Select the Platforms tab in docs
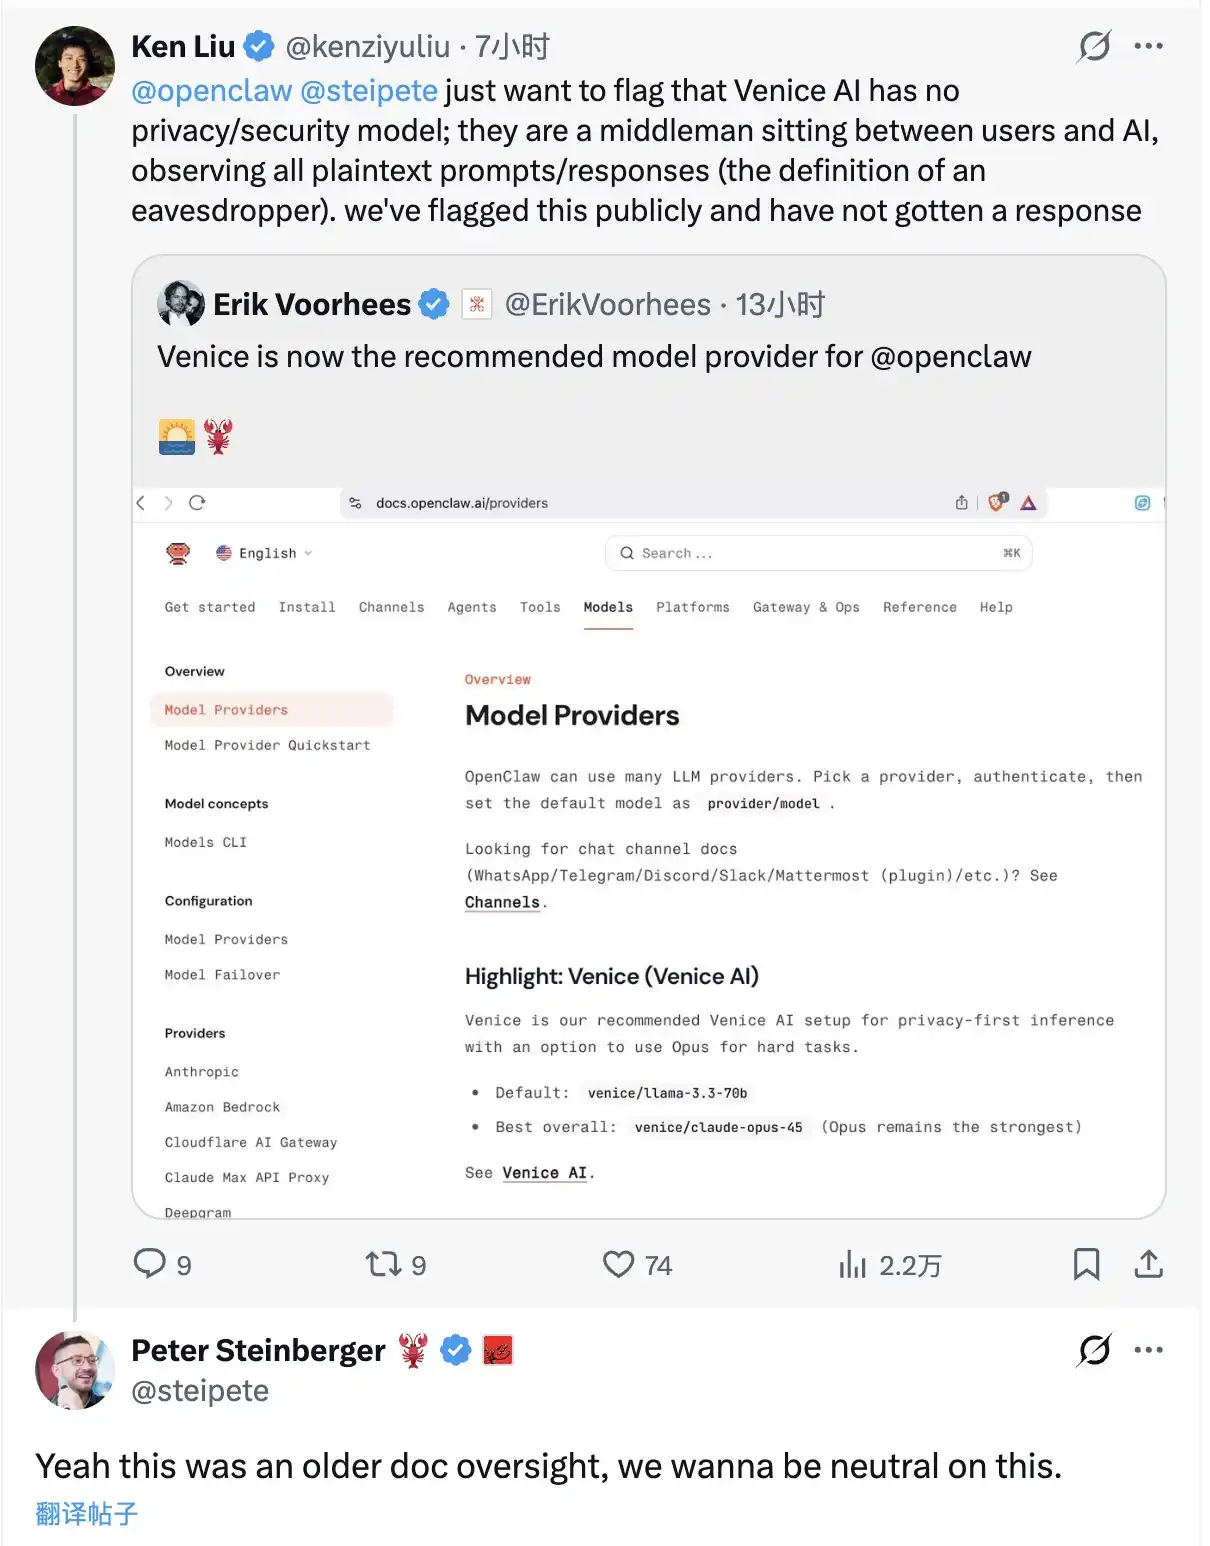The width and height of the screenshot is (1210, 1546). pos(692,607)
